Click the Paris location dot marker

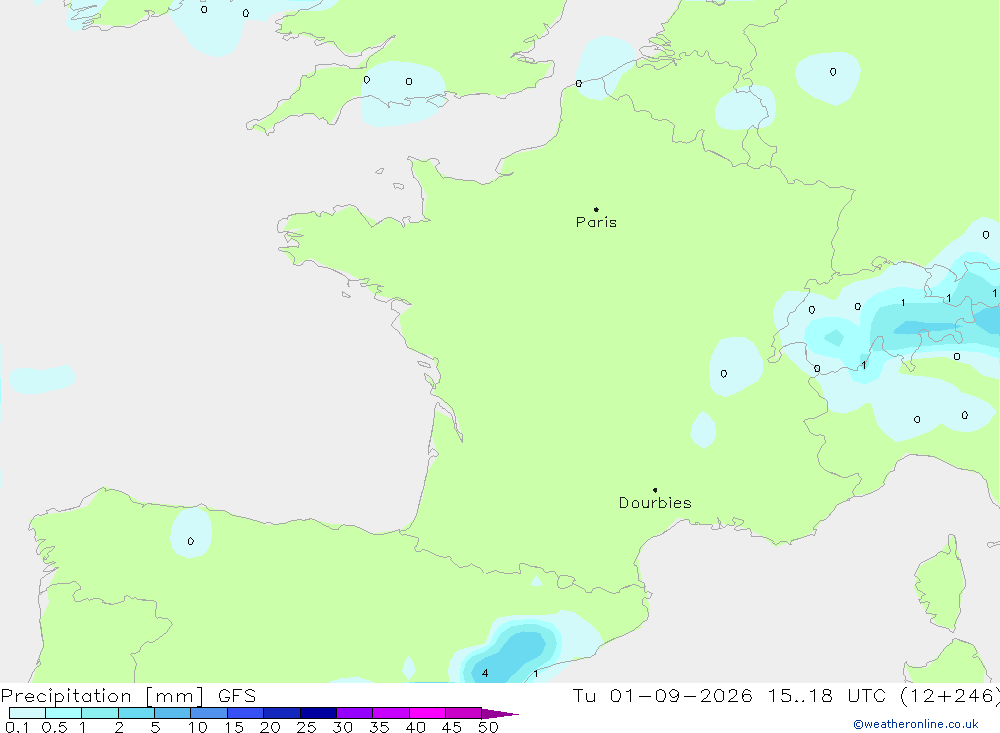tap(596, 209)
